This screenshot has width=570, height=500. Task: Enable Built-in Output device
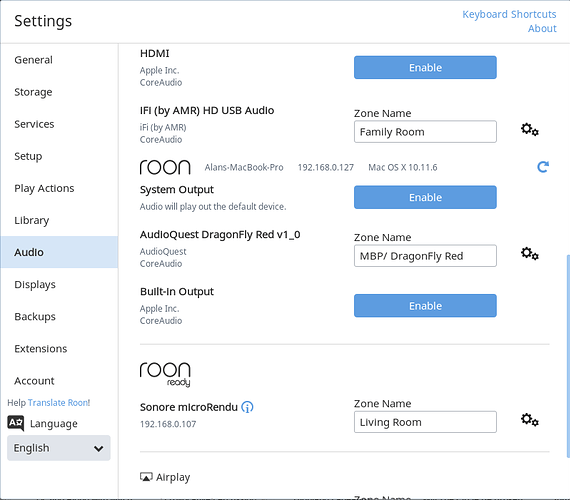tap(425, 305)
